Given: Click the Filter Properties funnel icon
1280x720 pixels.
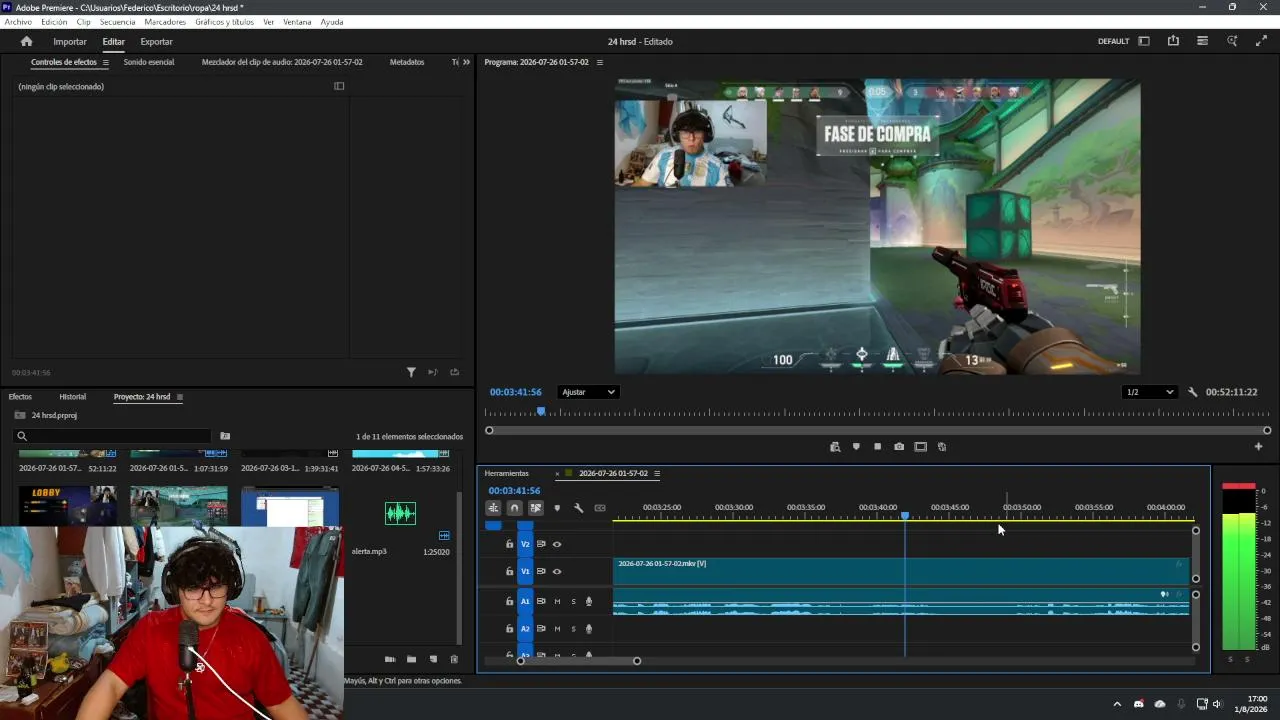Looking at the screenshot, I should [411, 372].
